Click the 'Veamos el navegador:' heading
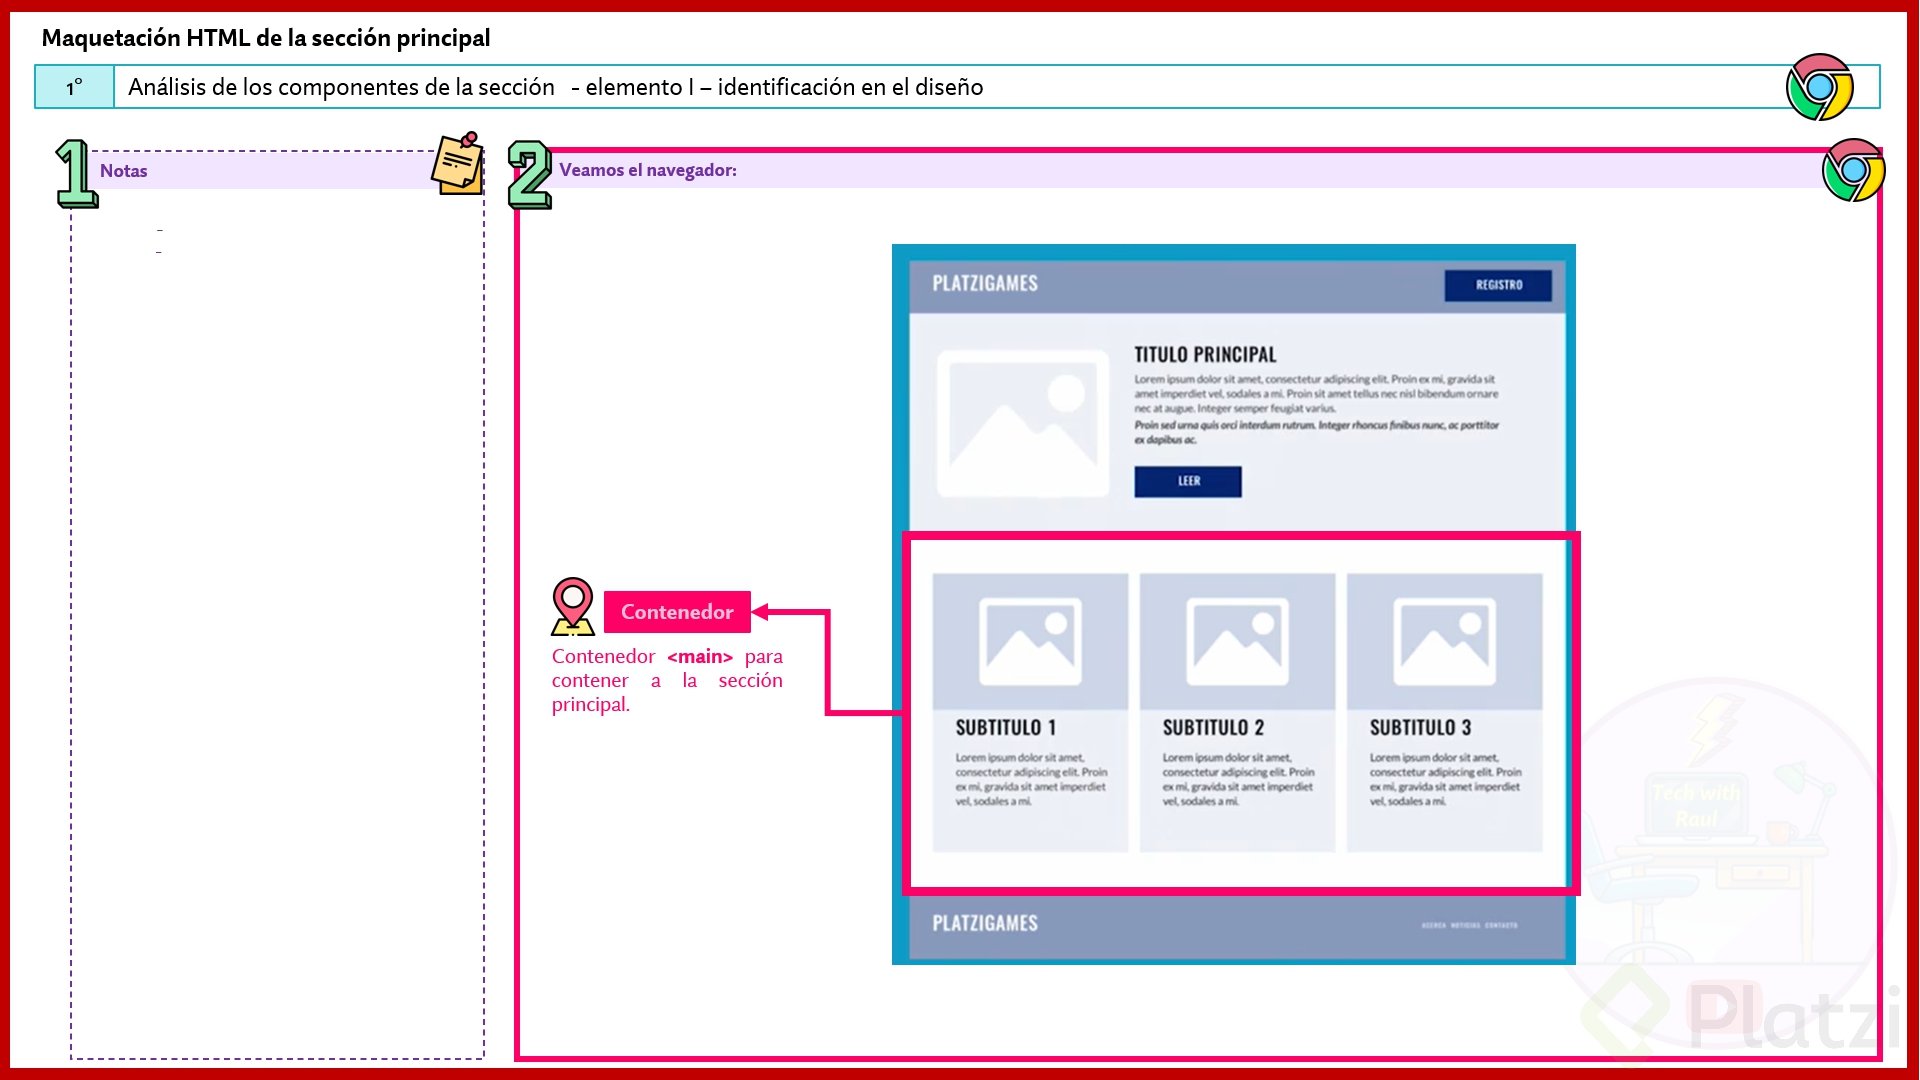This screenshot has height=1080, width=1920. [x=648, y=170]
